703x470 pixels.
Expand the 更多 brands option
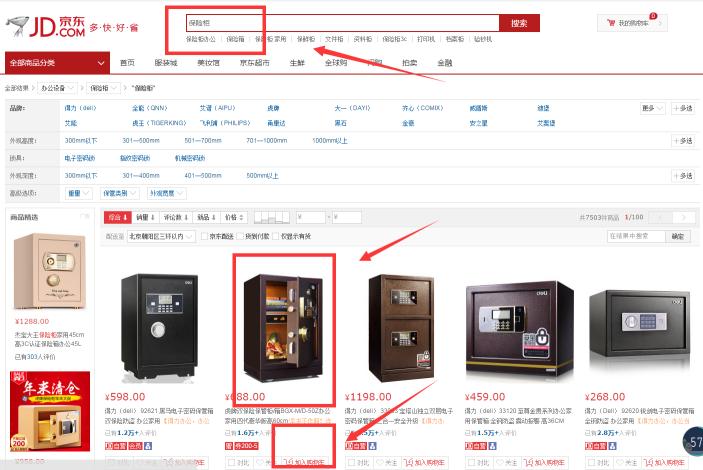(652, 108)
